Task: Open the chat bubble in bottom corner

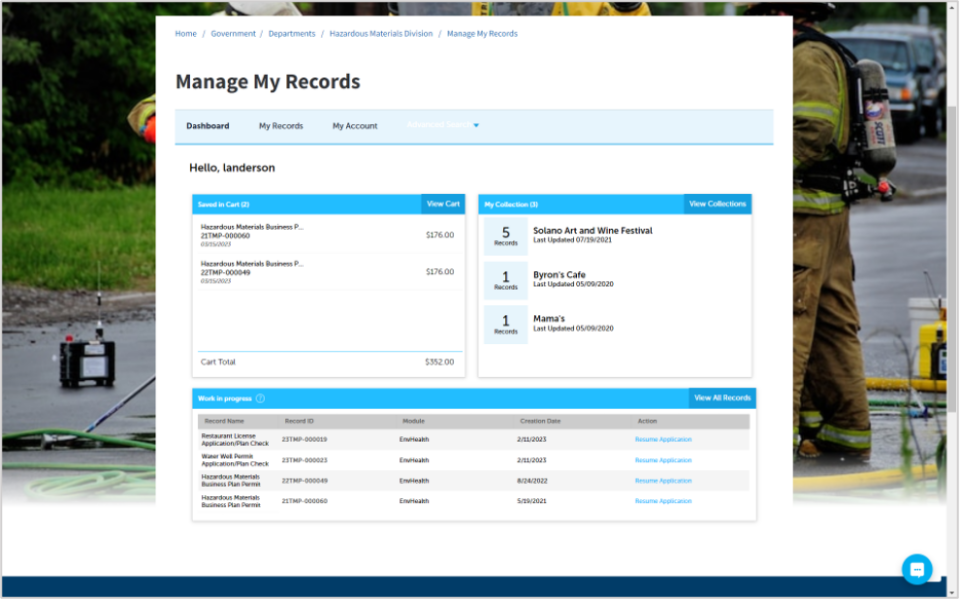Action: pos(917,568)
